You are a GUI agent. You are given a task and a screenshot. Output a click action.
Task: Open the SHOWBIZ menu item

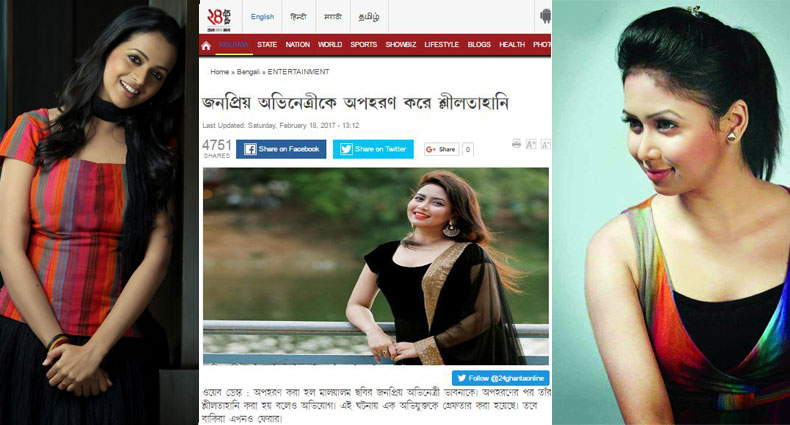(x=401, y=44)
